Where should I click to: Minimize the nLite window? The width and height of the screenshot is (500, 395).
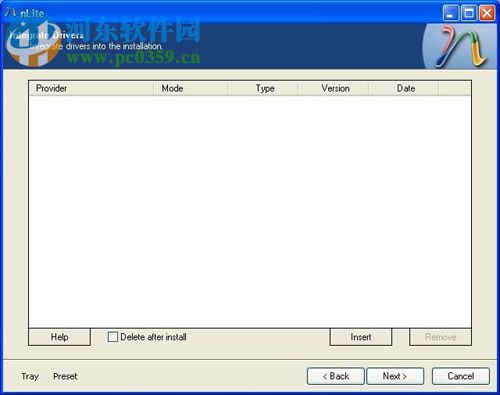(x=450, y=13)
